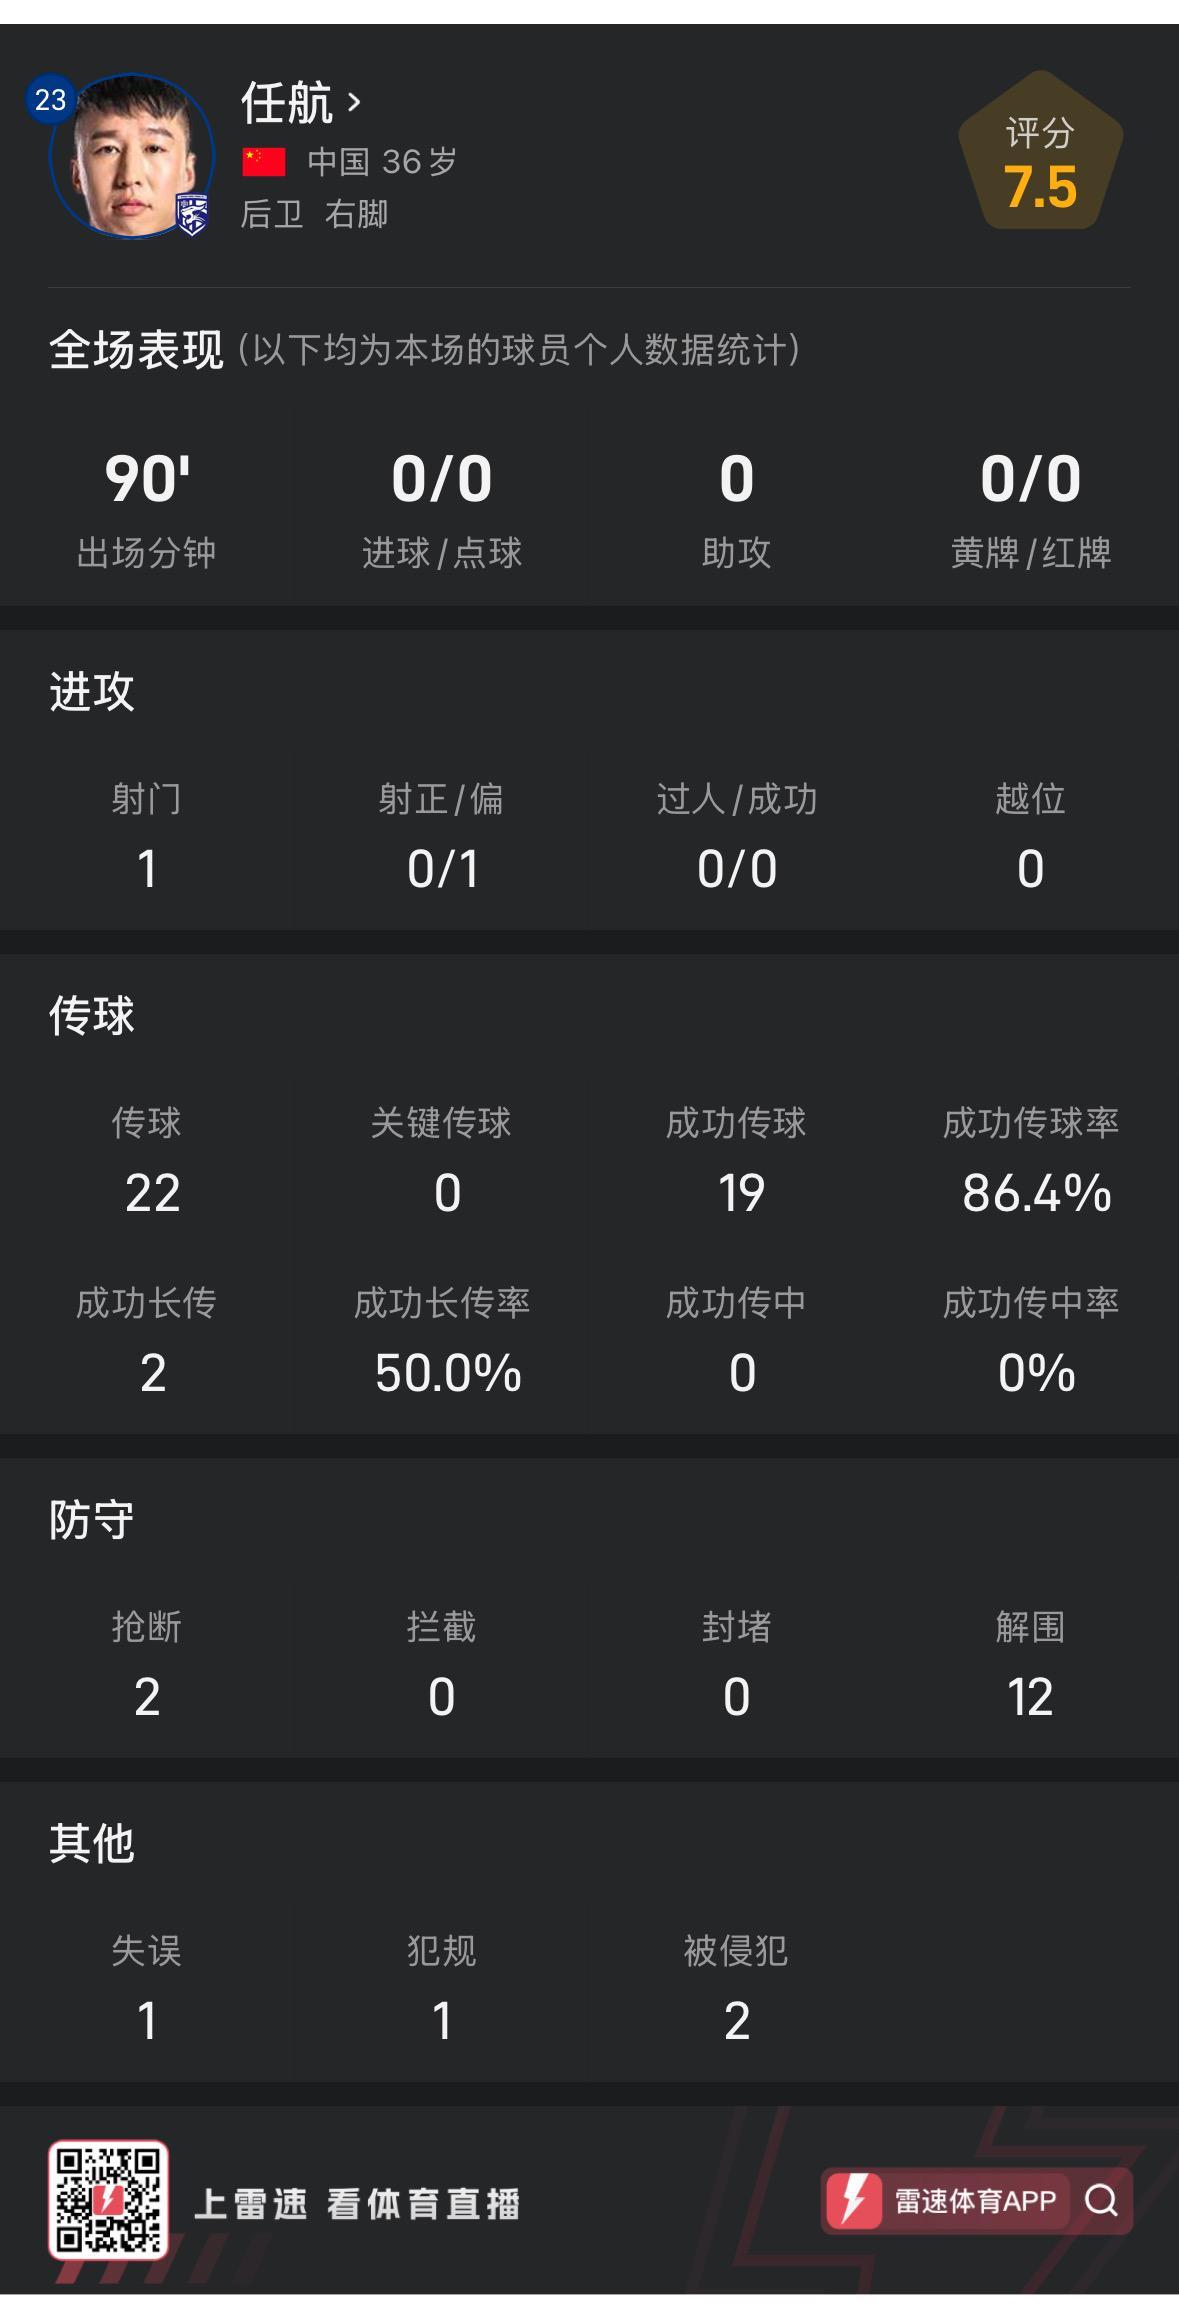
Task: Tap the 其他 section heading
Action: 92,1843
